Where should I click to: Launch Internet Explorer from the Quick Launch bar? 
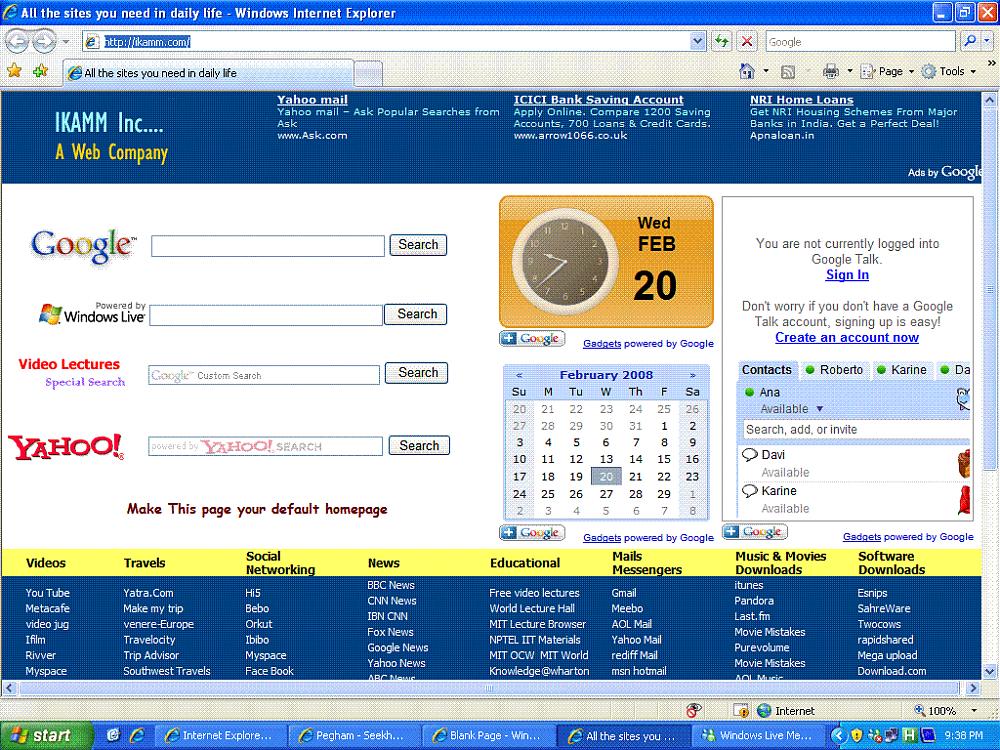[136, 735]
